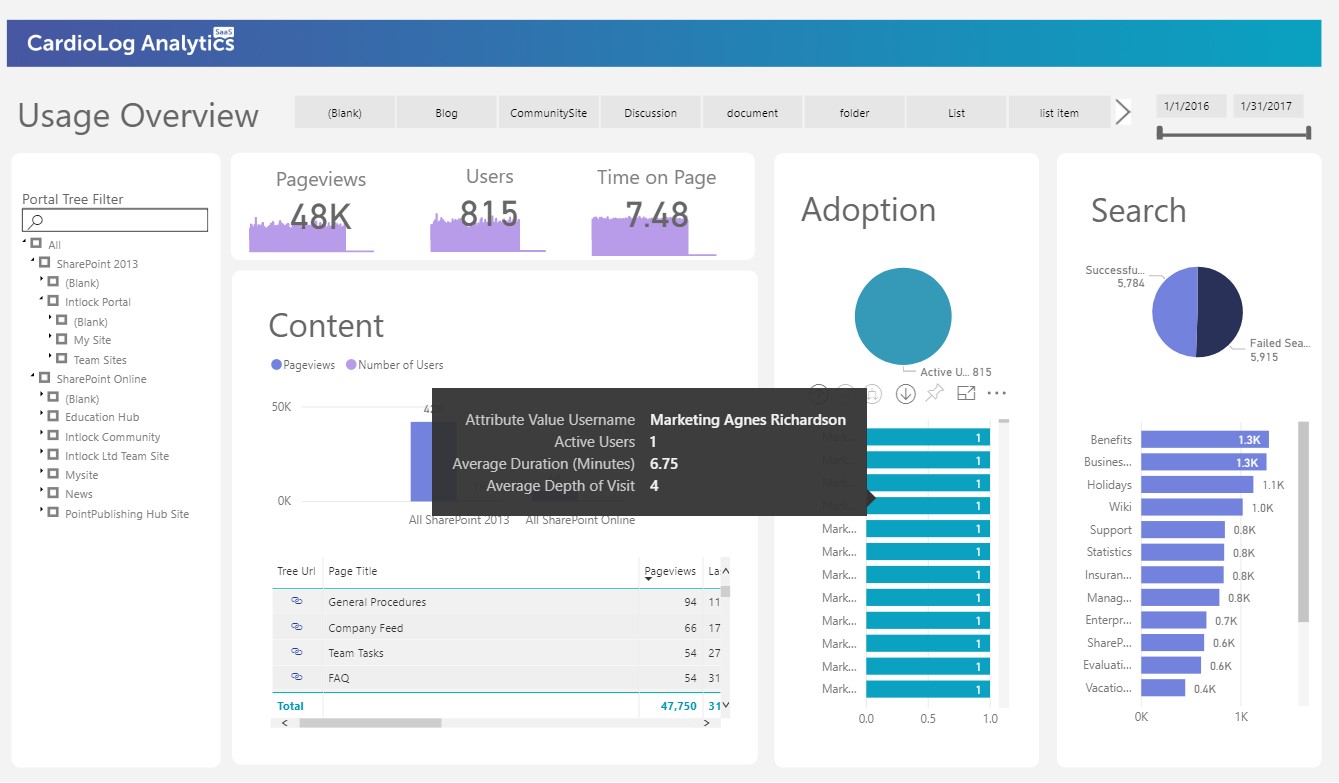Click the Successful searches pie slice
The width and height of the screenshot is (1339, 783).
click(1174, 313)
